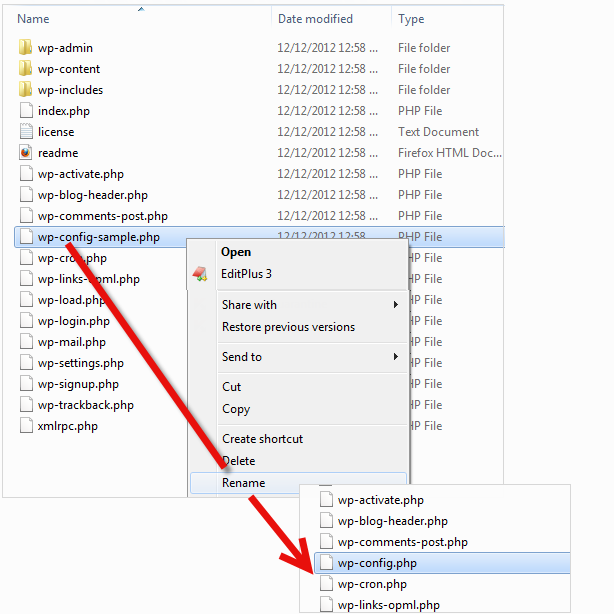Screen dimensions: 614x614
Task: Select the renamed wp-config.php file
Action: tap(377, 563)
